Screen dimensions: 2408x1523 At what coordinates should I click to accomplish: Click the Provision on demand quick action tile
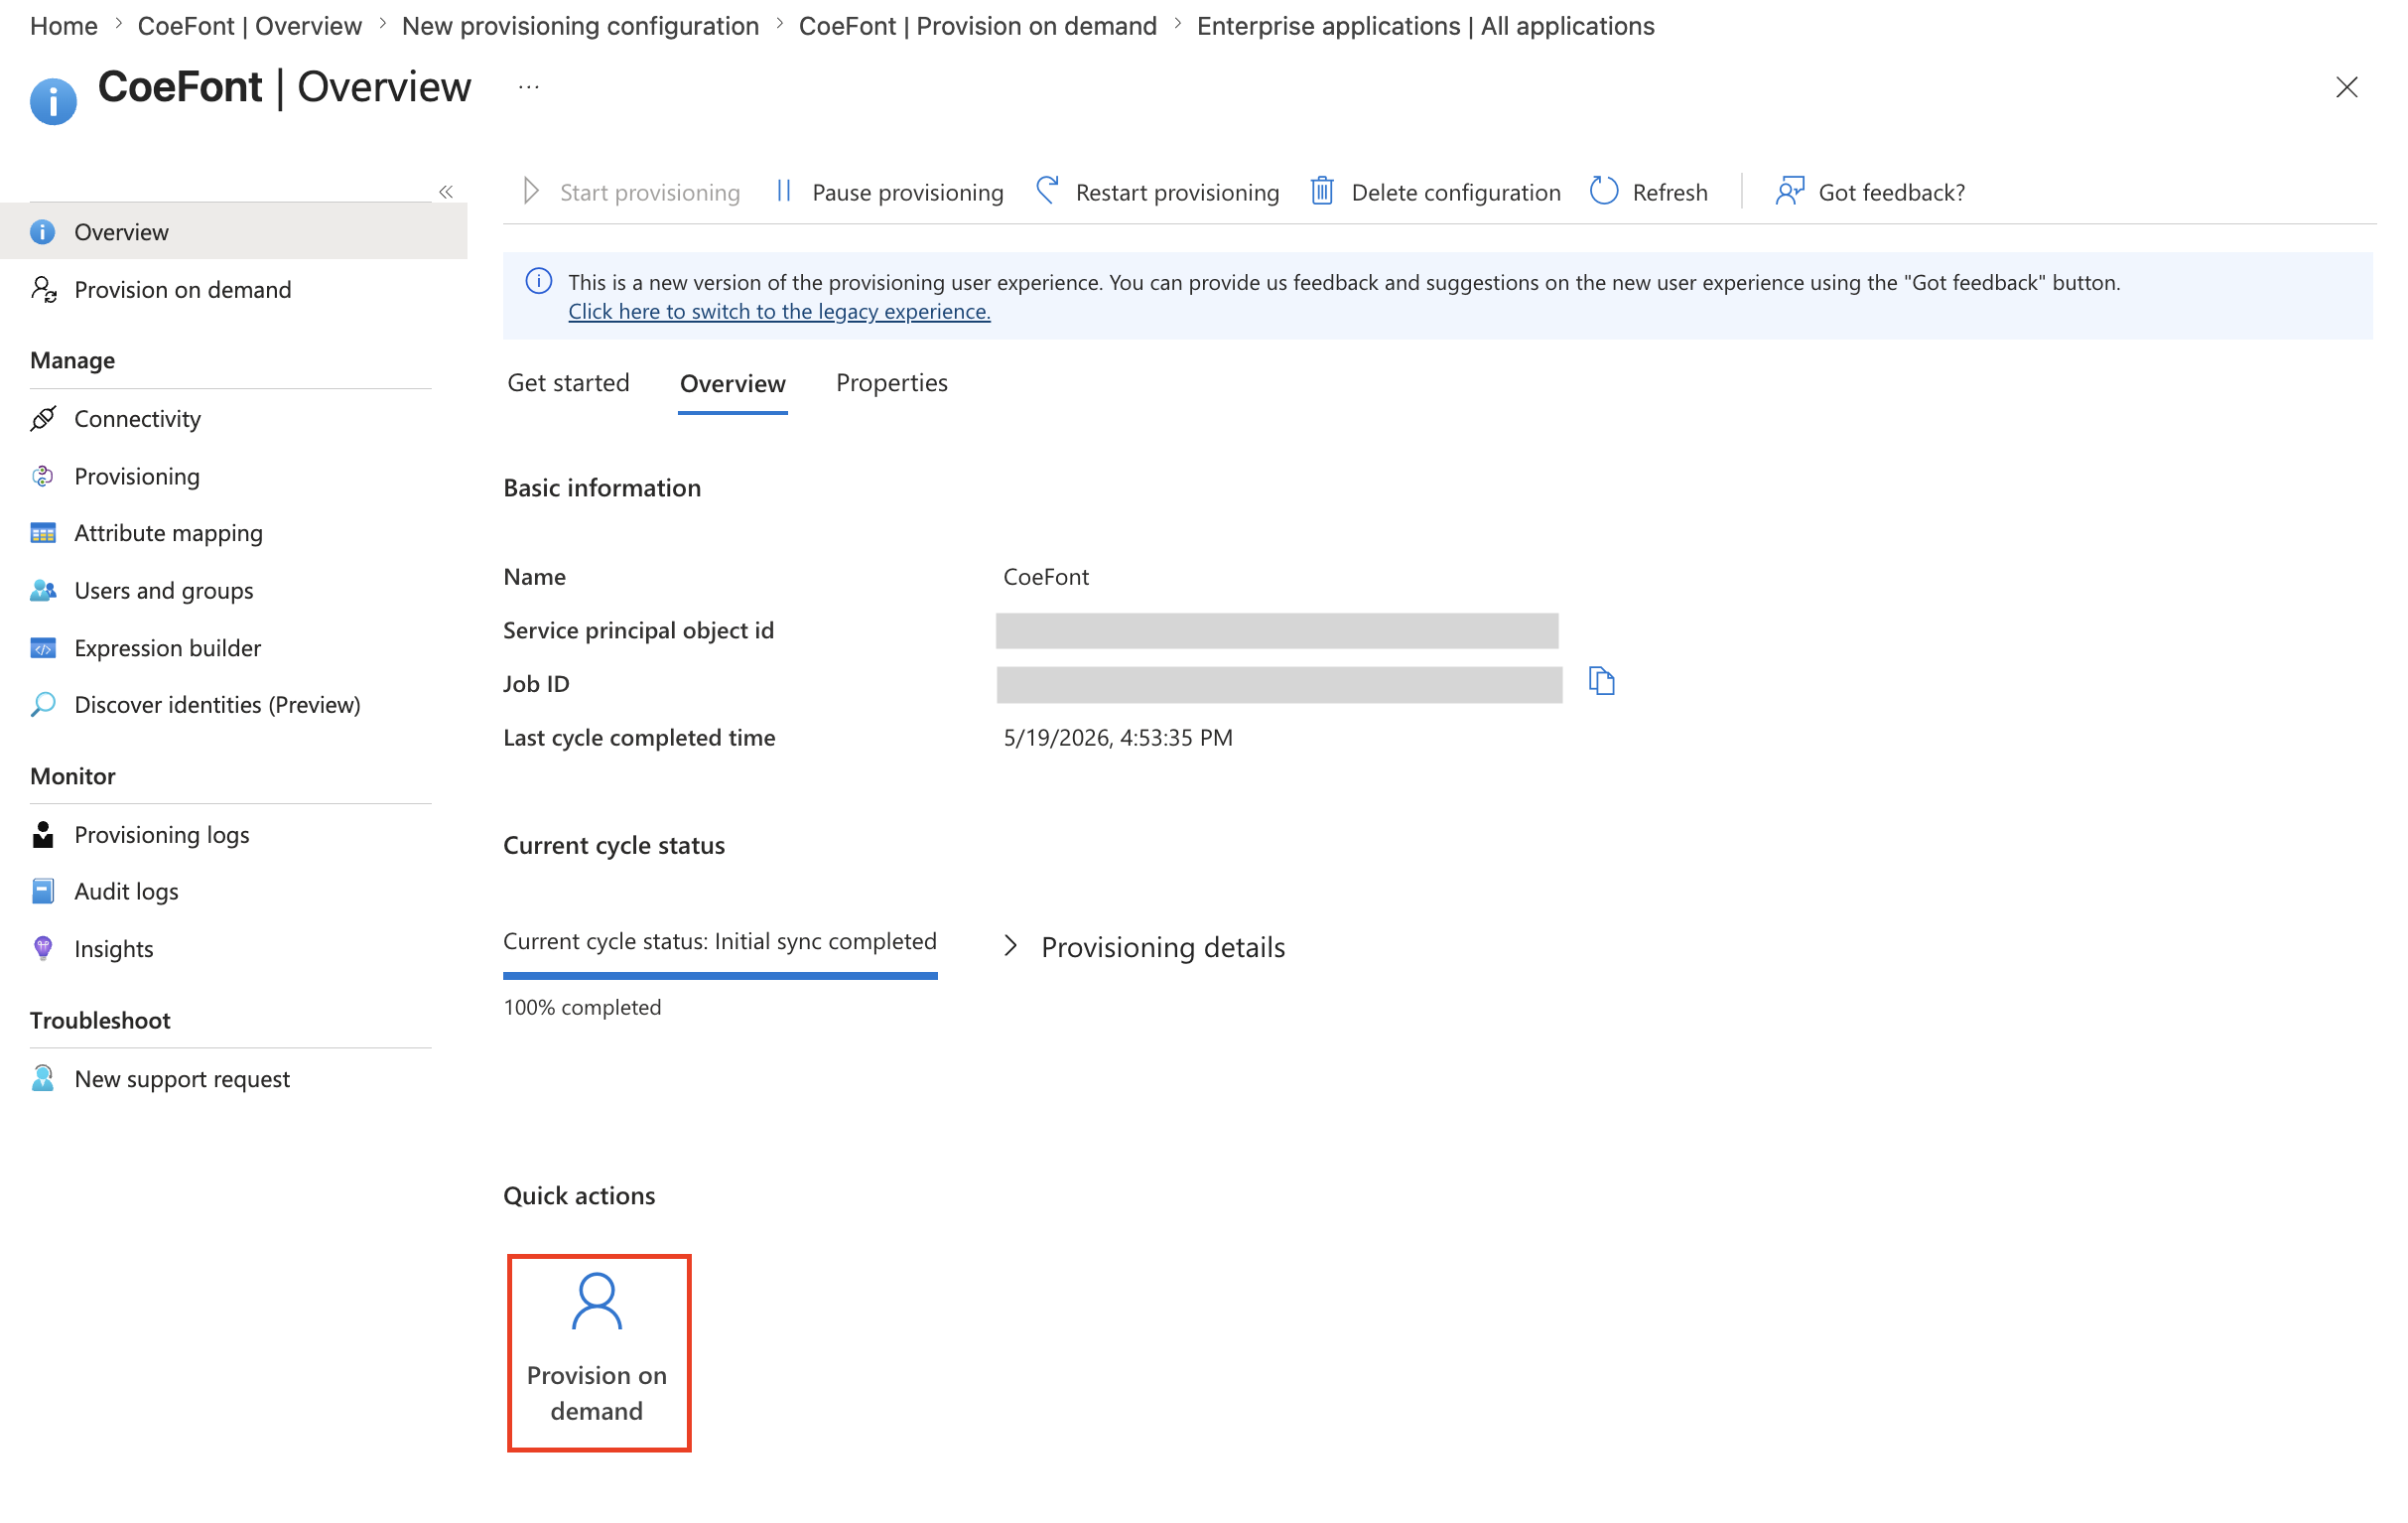point(598,1352)
